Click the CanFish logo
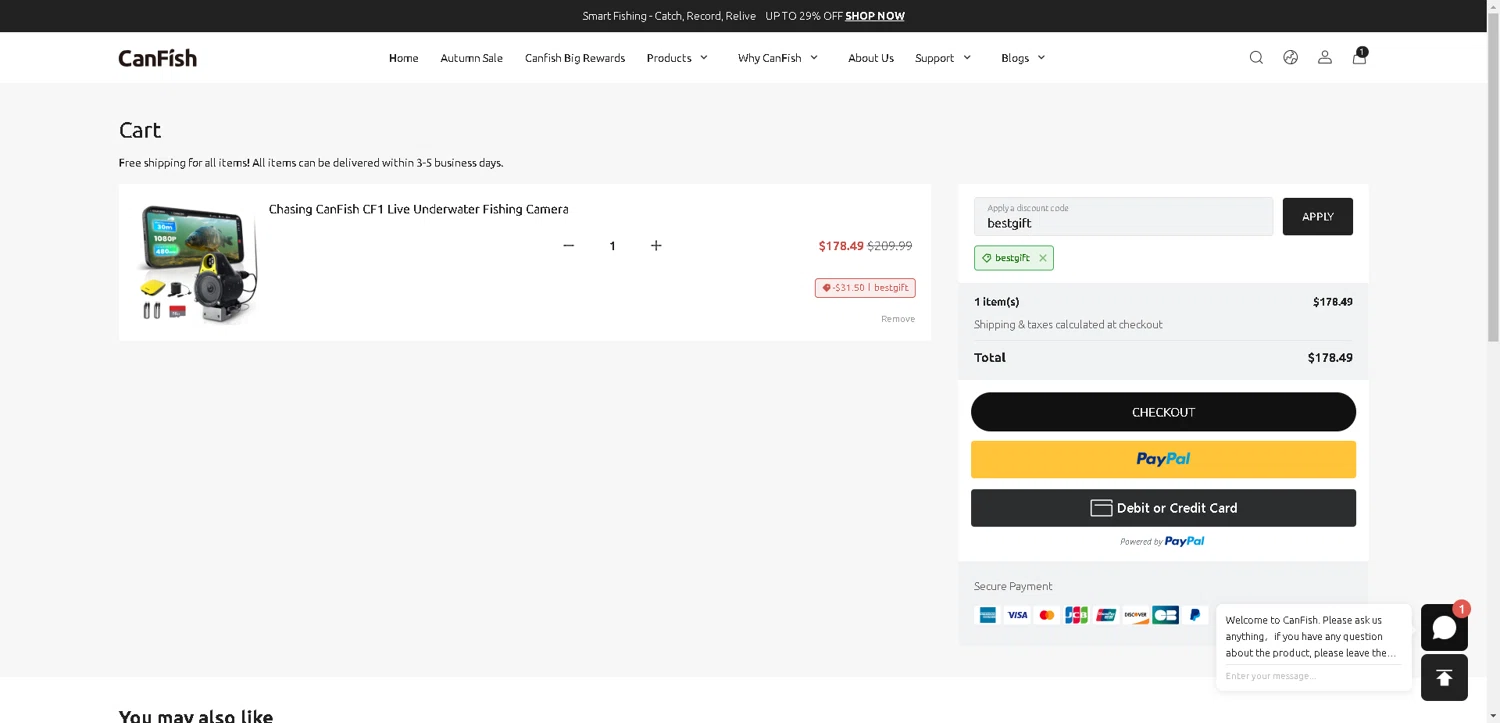Image resolution: width=1500 pixels, height=723 pixels. (x=158, y=58)
